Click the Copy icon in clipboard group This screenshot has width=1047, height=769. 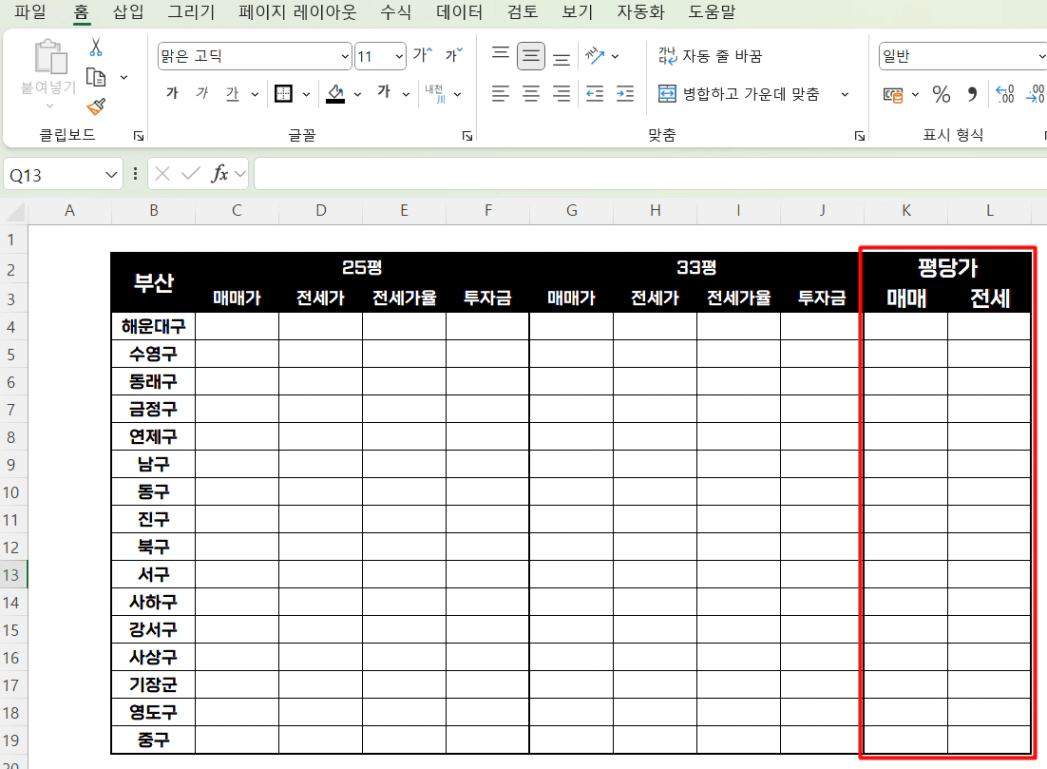pos(97,77)
